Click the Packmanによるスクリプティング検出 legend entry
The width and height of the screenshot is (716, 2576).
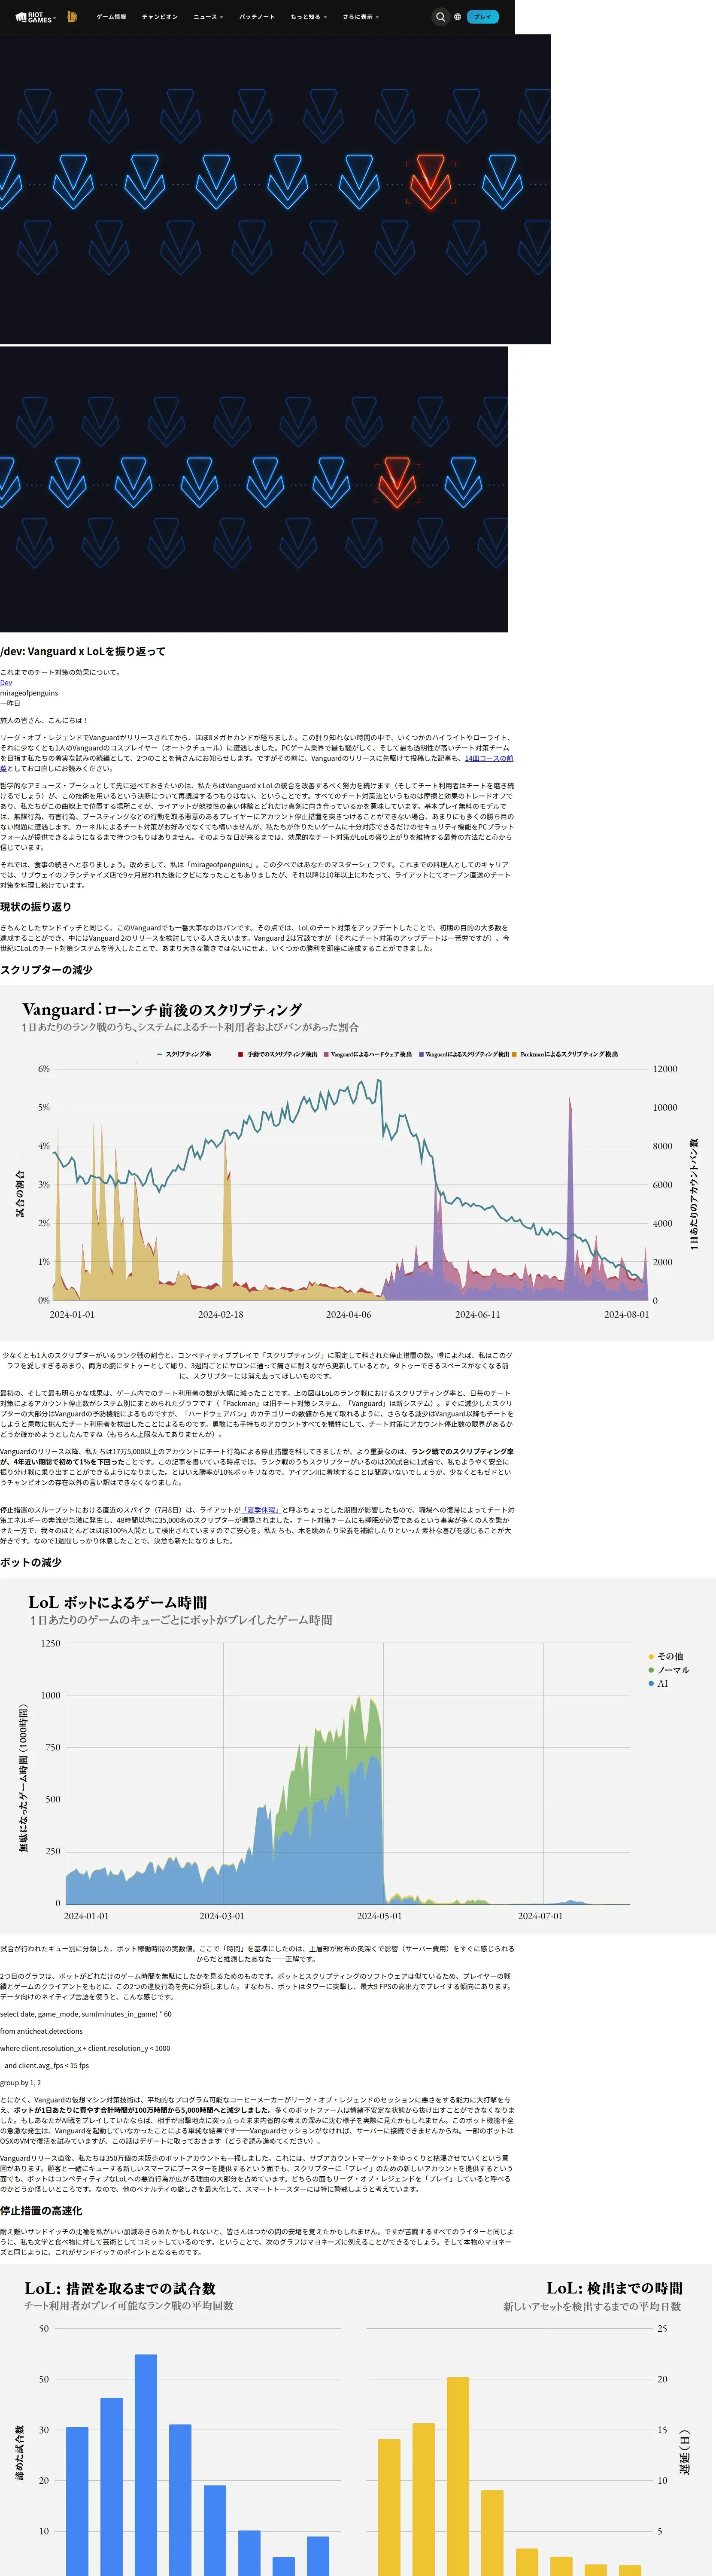pos(565,1054)
